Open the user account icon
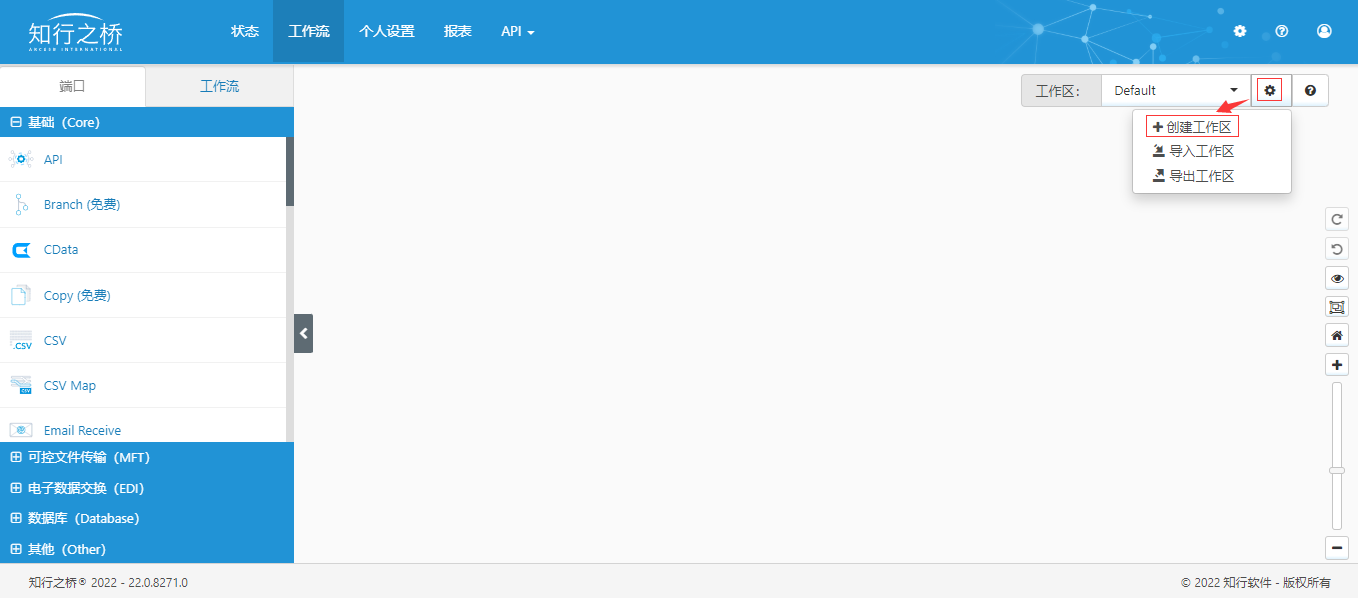This screenshot has height=598, width=1358. (x=1325, y=31)
